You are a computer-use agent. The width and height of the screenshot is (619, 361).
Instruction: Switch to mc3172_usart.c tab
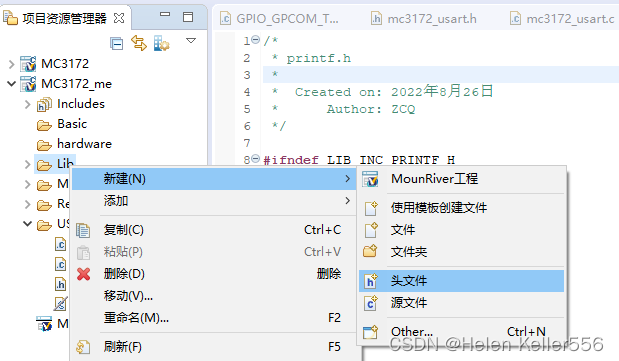pyautogui.click(x=570, y=19)
